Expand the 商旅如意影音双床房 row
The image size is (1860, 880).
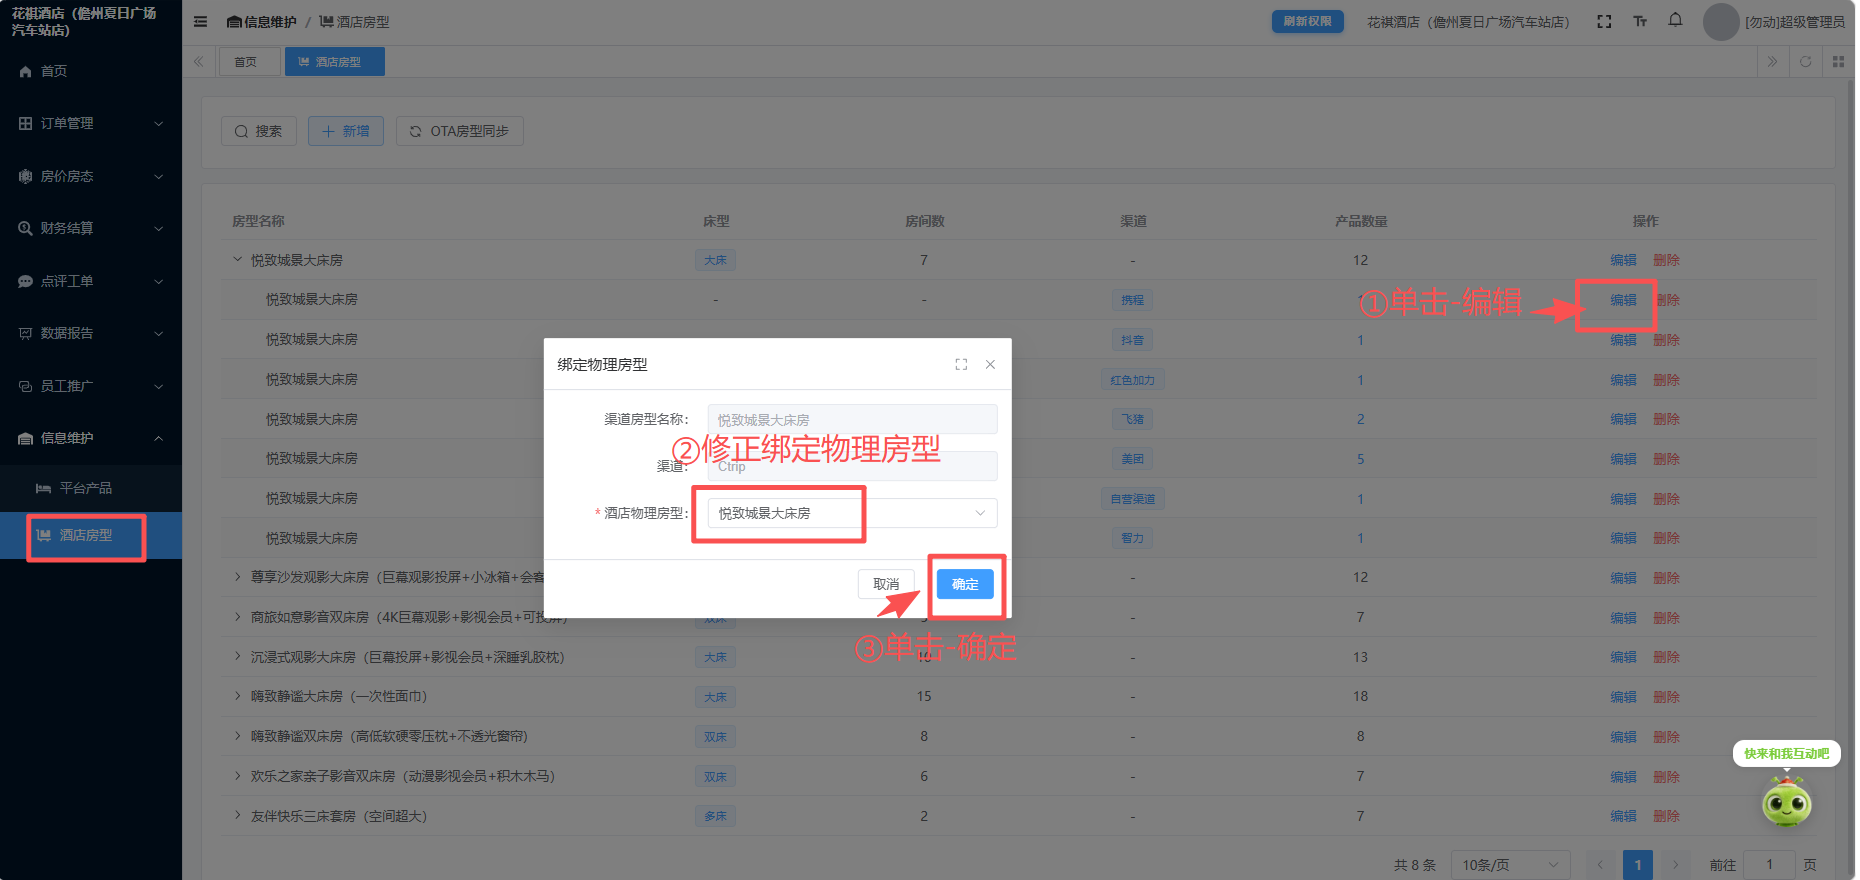238,616
